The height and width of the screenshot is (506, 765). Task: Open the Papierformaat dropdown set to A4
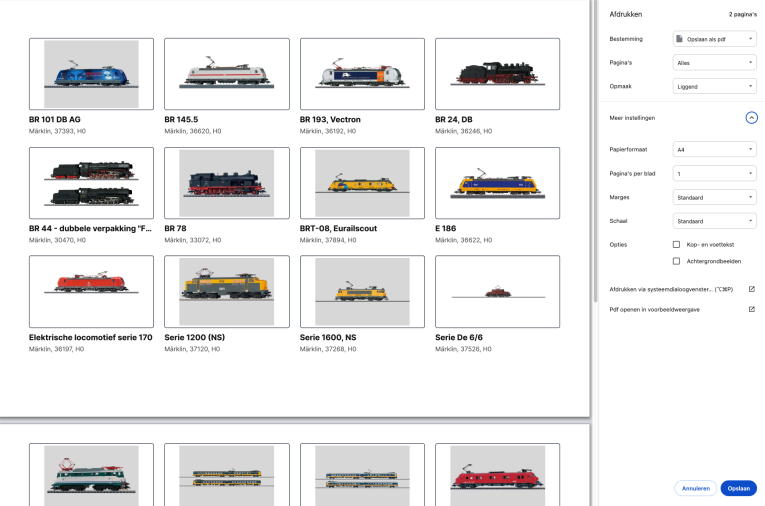point(714,150)
